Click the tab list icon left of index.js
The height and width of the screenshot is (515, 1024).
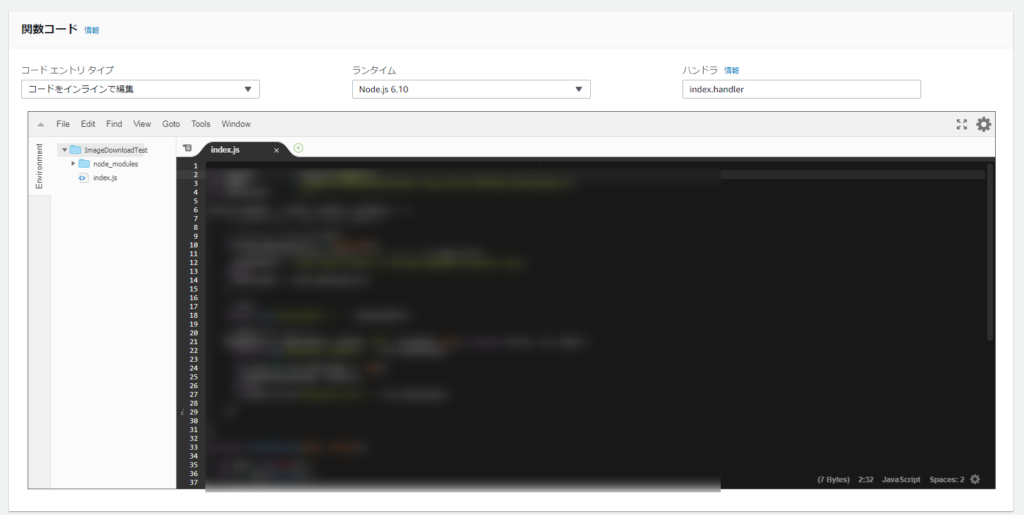(x=187, y=148)
